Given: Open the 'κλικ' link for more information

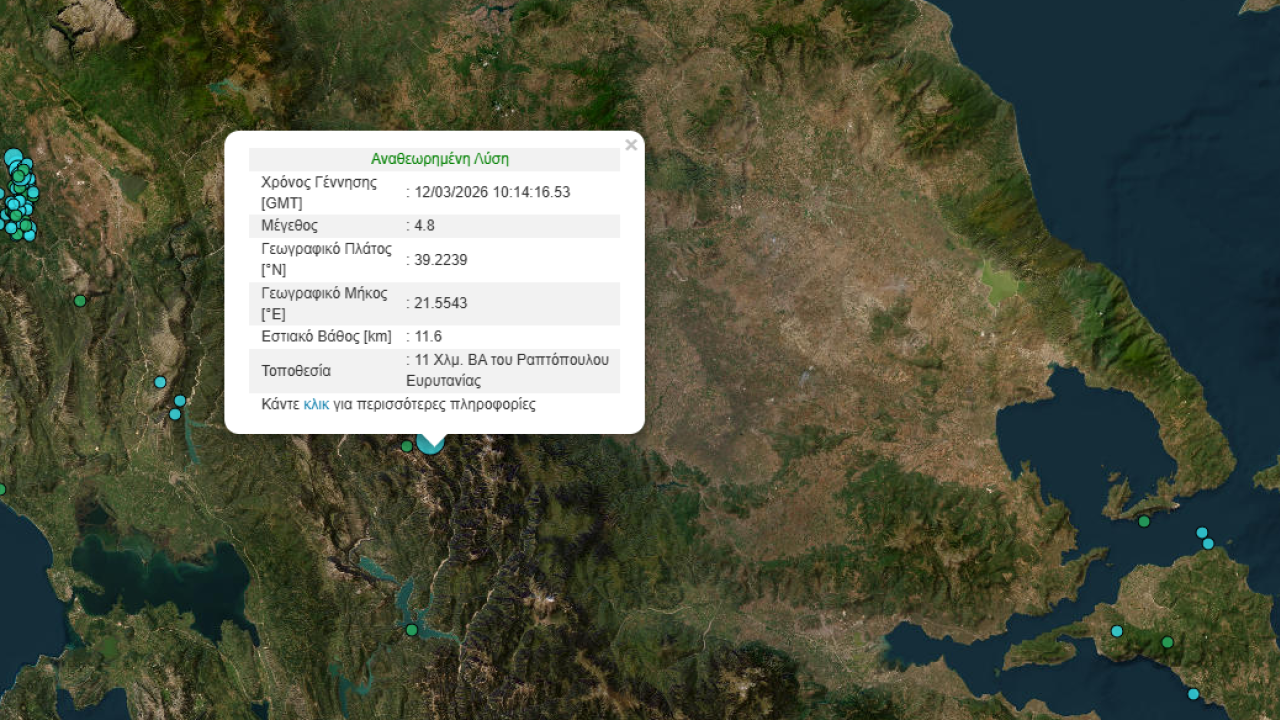Looking at the screenshot, I should coord(316,405).
